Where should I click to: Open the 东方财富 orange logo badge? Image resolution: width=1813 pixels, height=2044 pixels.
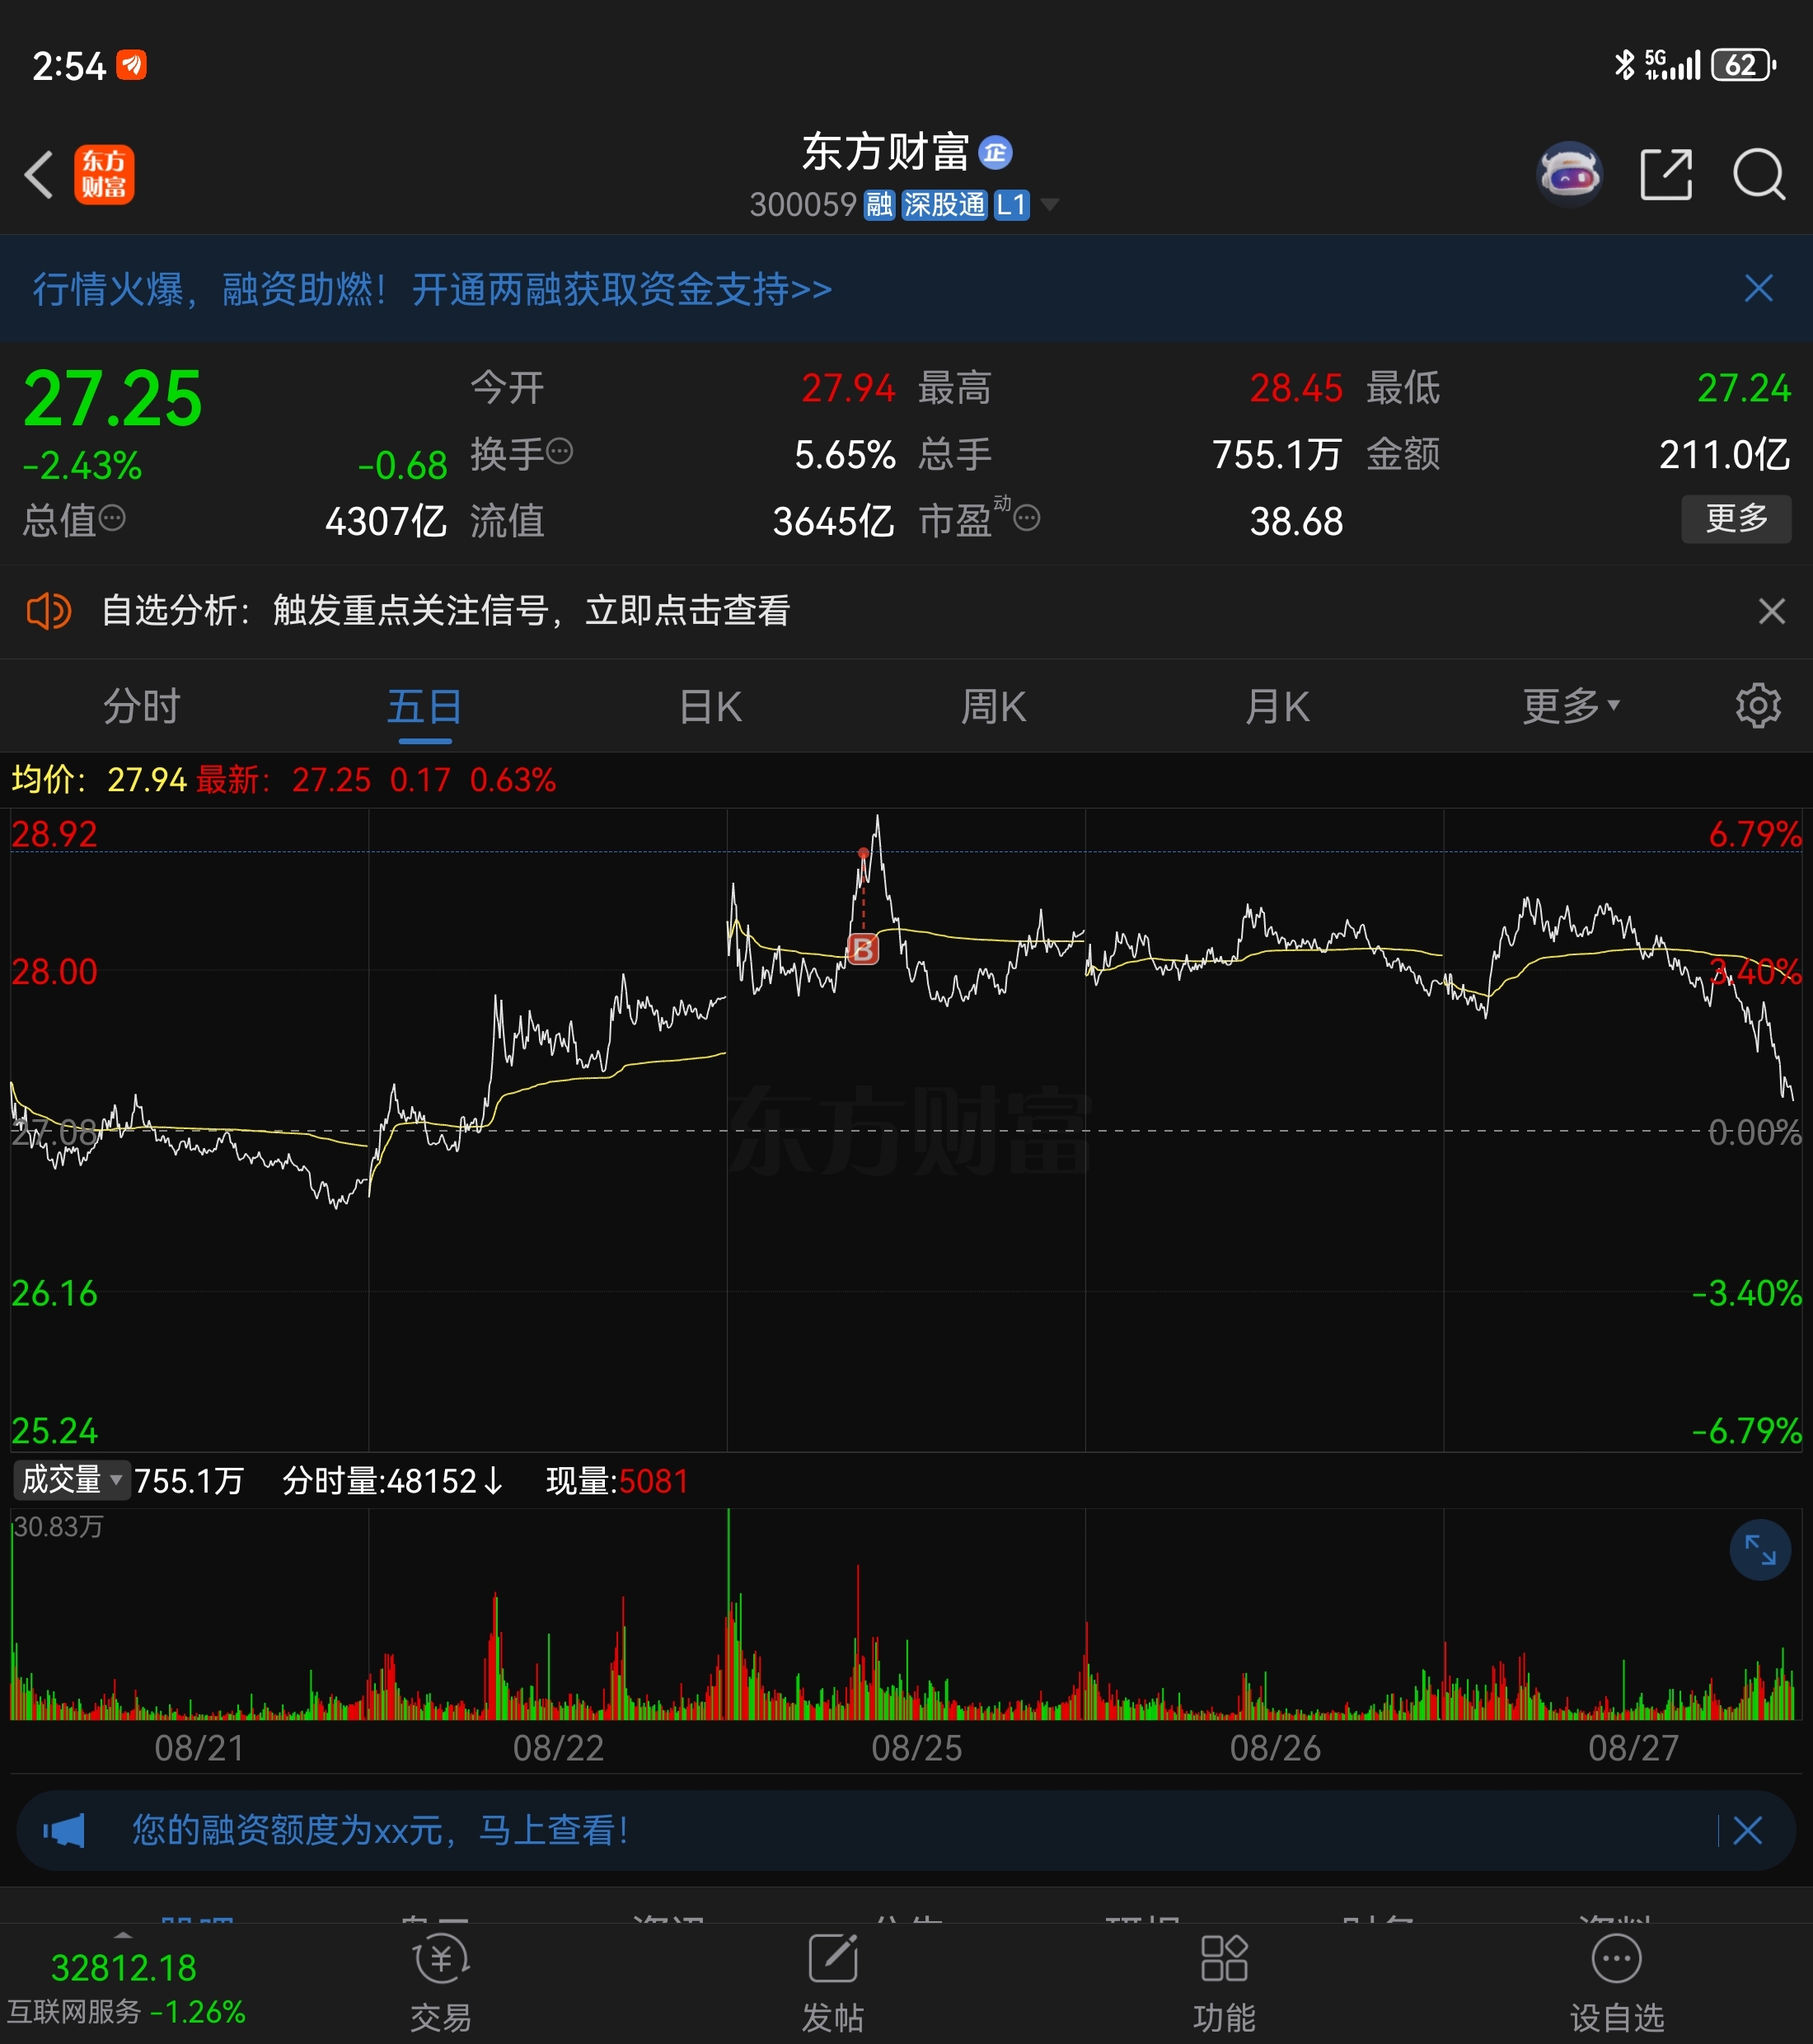pos(104,175)
